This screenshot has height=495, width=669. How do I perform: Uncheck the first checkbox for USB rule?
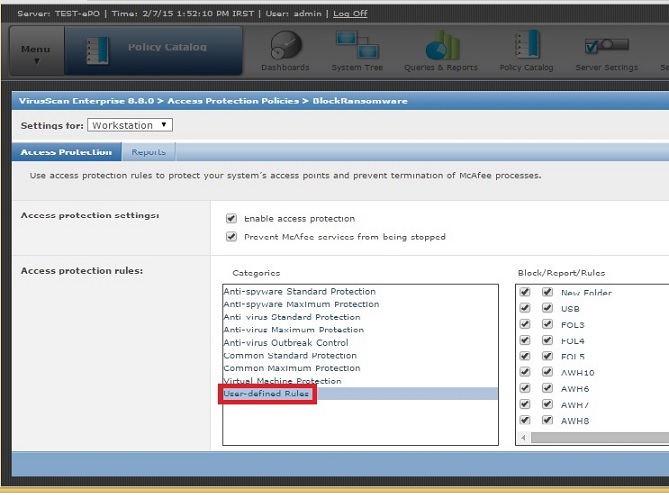click(526, 309)
